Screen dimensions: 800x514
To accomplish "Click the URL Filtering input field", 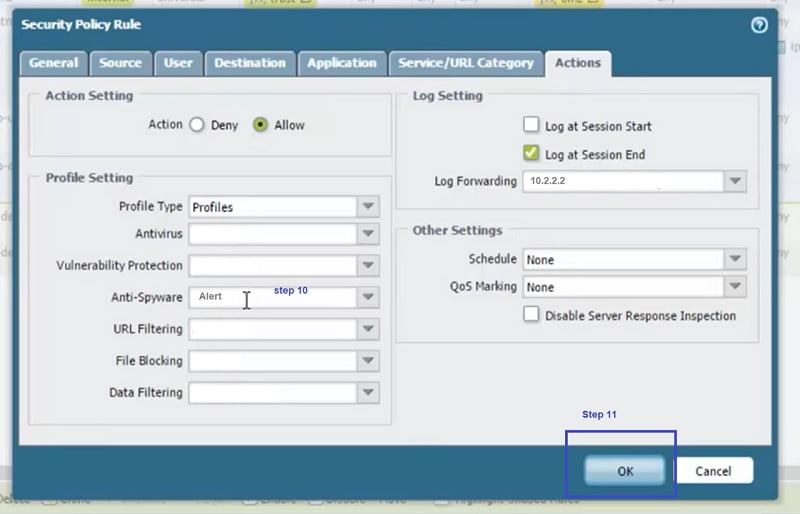I will click(x=273, y=329).
